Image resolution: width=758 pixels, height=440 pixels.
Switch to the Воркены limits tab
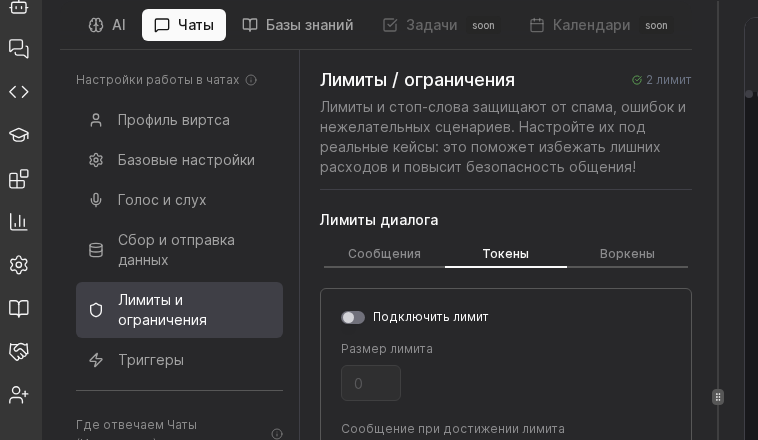tap(627, 254)
